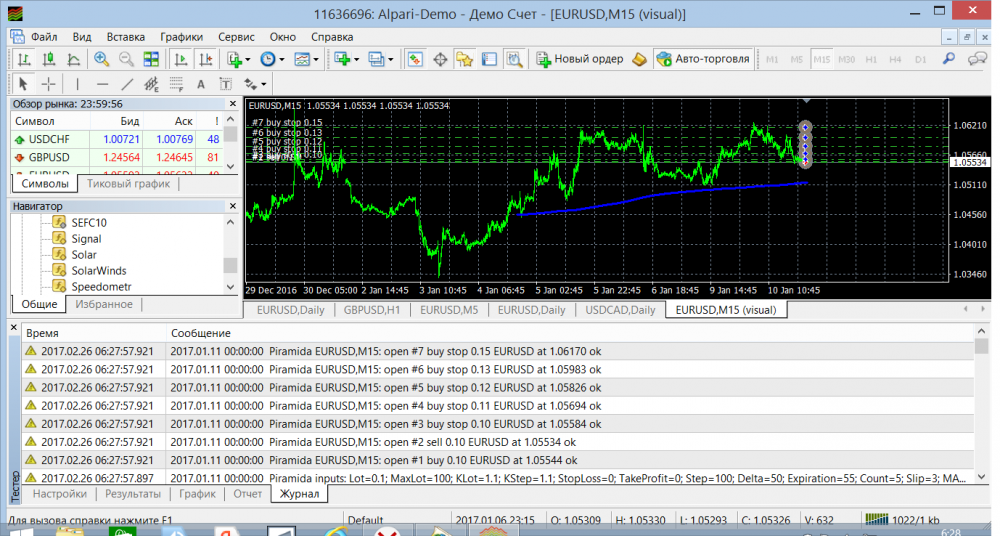The width and height of the screenshot is (1000, 536).
Task: Click the zoom out magnifier icon
Action: tap(126, 59)
